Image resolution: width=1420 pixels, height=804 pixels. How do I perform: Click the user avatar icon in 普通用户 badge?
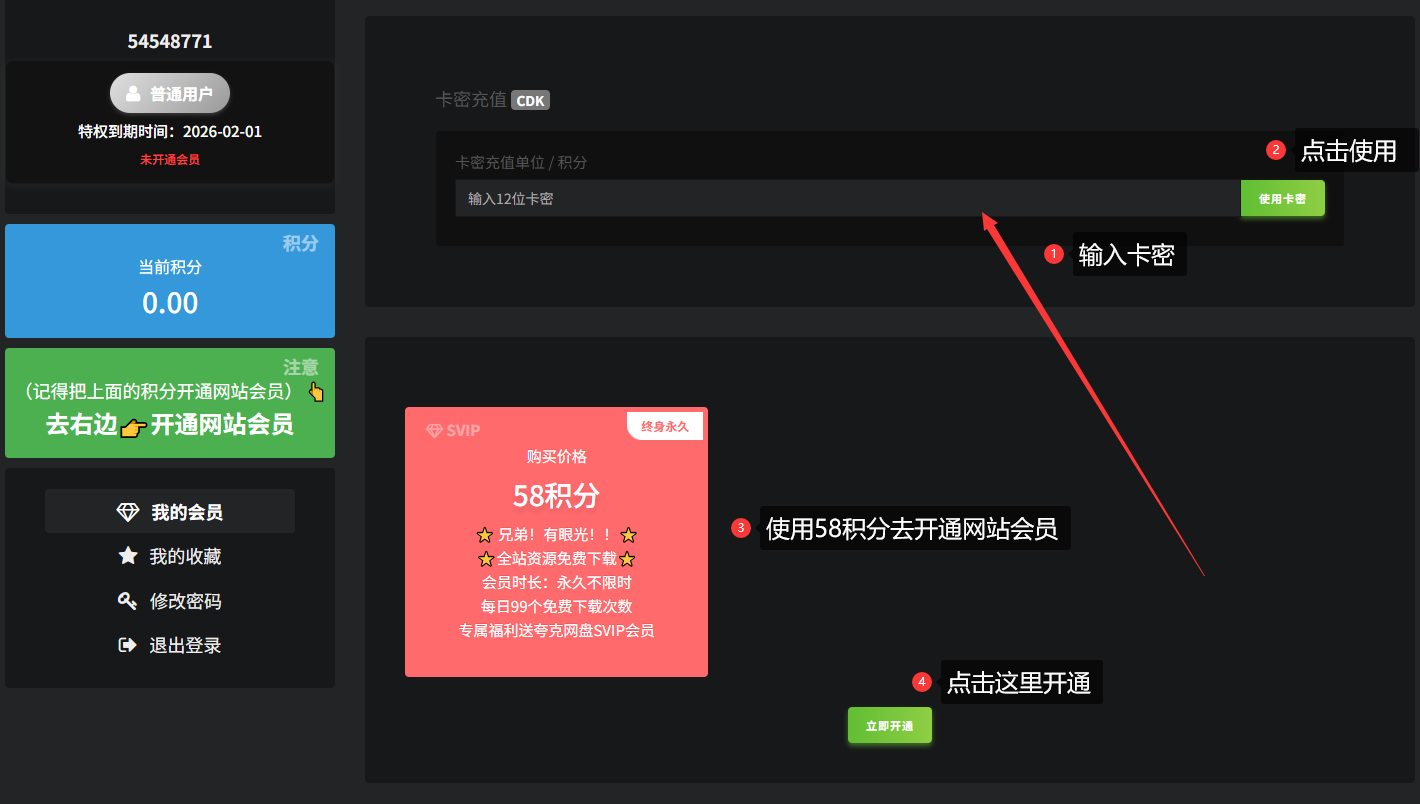[133, 94]
